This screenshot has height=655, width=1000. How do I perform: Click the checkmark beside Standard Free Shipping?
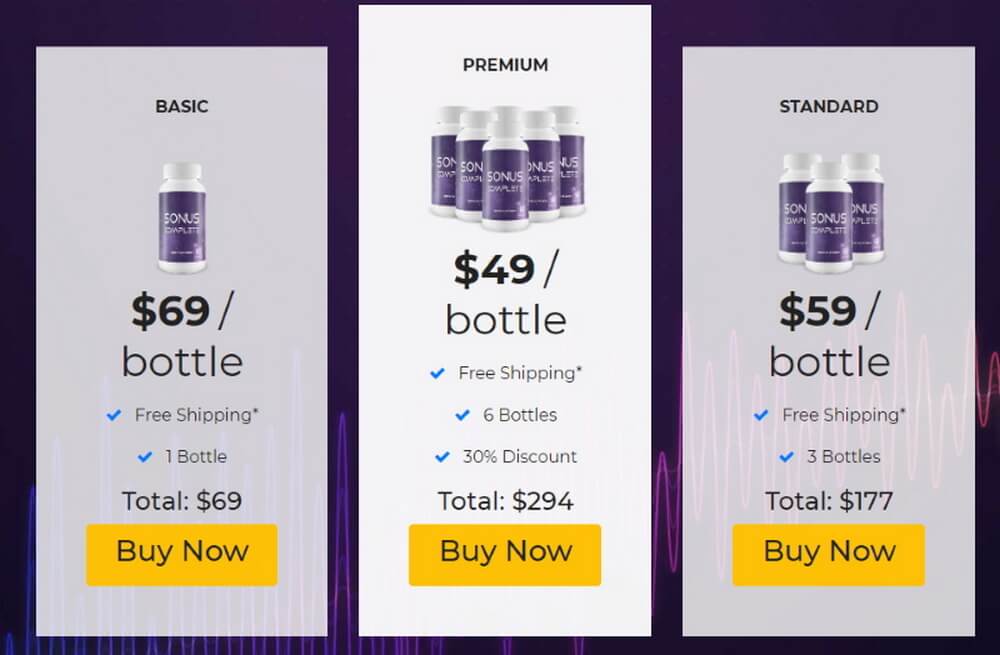[761, 415]
